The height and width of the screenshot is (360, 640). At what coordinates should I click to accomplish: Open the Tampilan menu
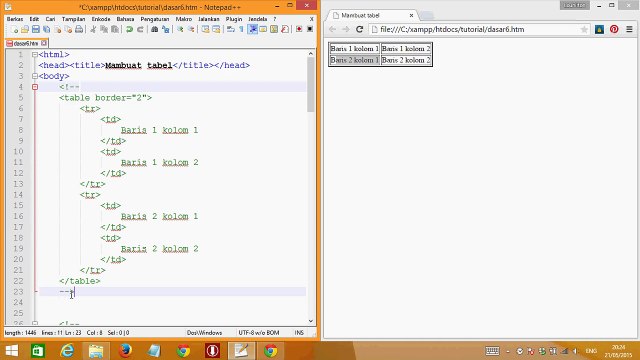(73, 19)
